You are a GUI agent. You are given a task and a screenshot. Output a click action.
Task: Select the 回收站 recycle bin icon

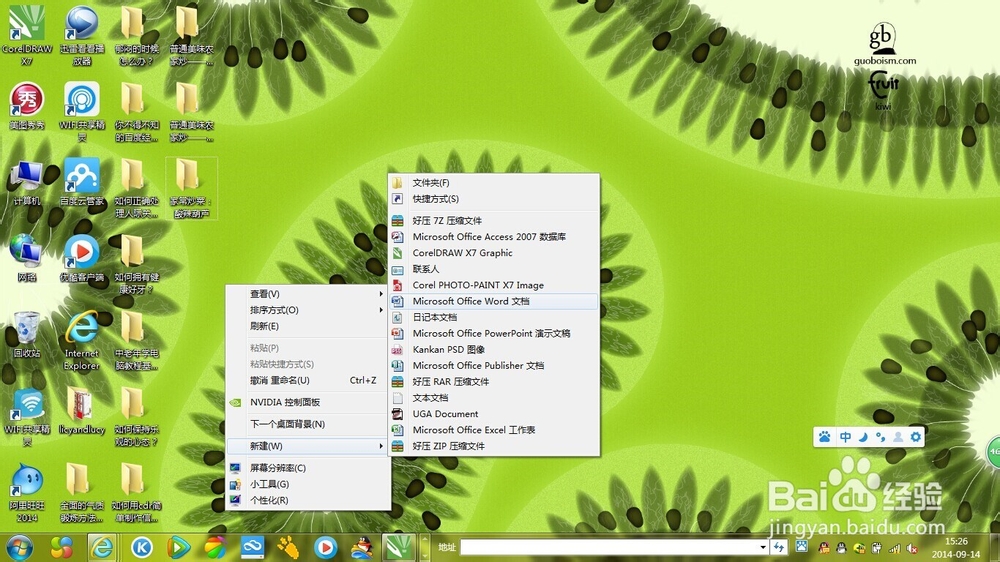tap(27, 335)
